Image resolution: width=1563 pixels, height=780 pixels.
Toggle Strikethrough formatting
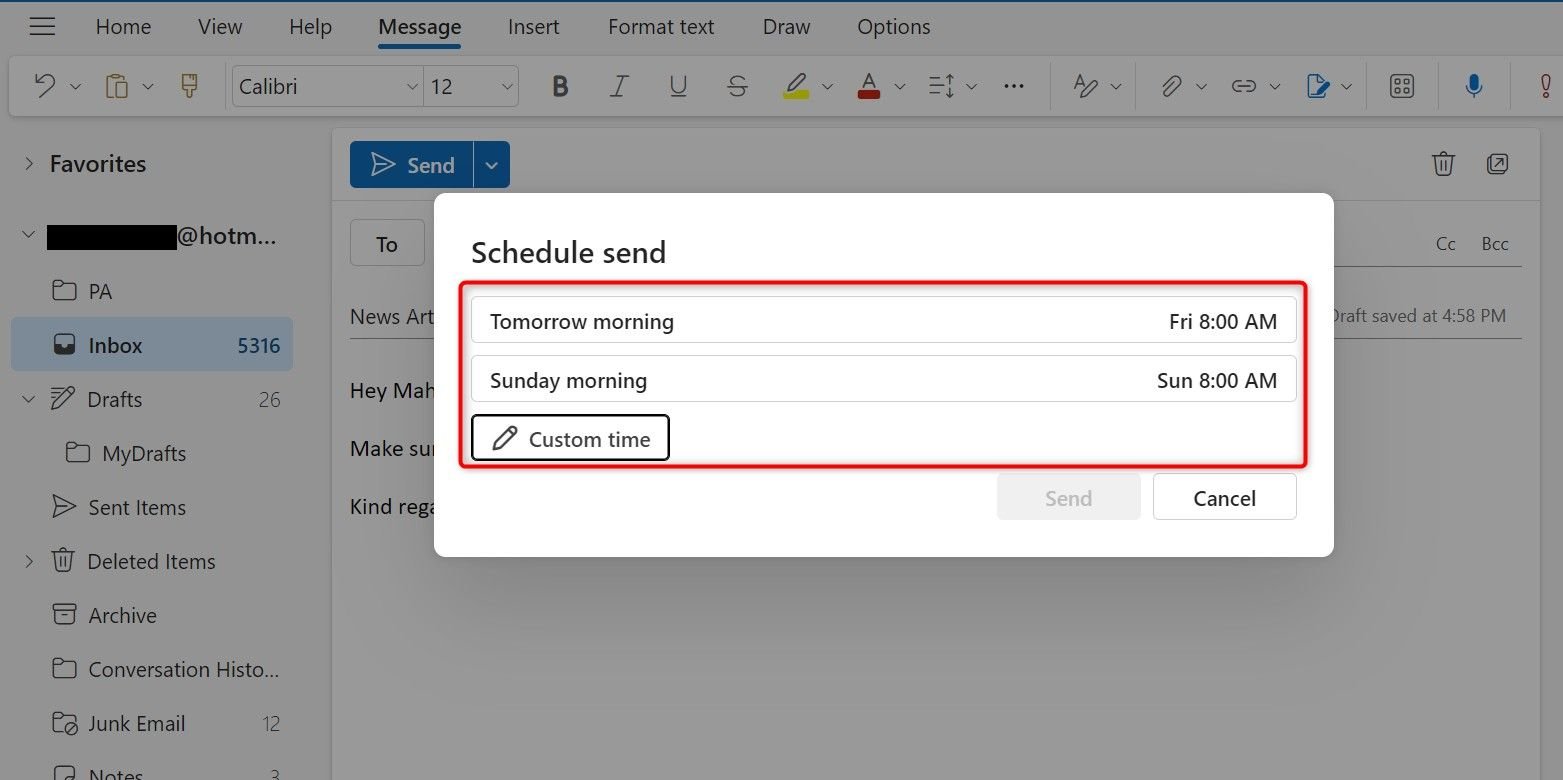(737, 87)
